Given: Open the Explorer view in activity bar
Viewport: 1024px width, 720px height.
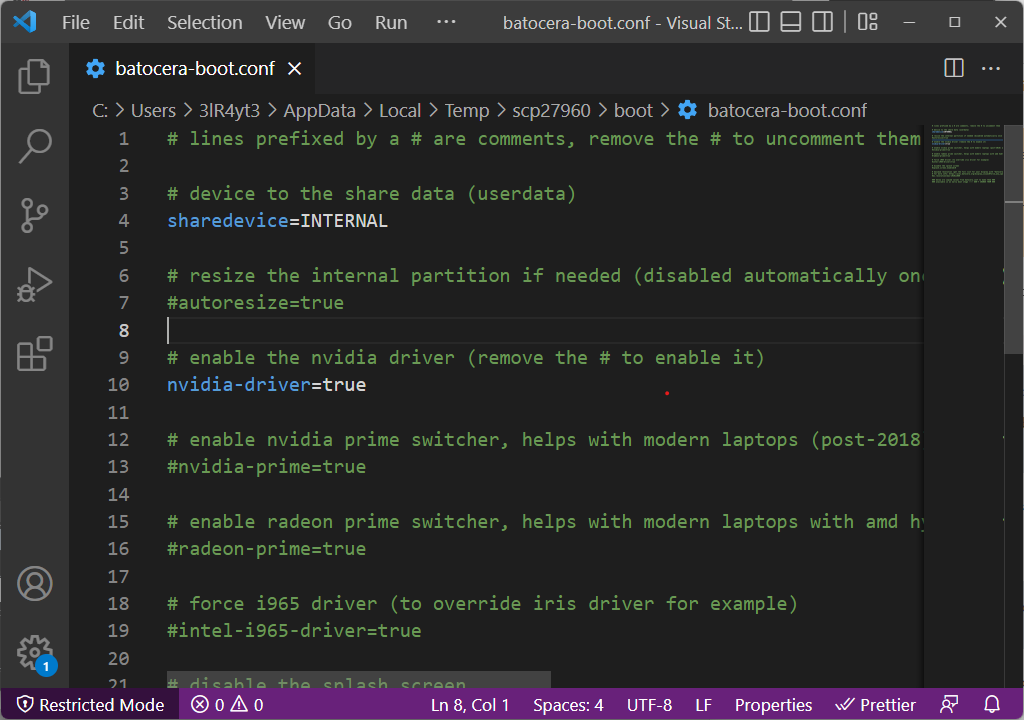Looking at the screenshot, I should coord(35,76).
